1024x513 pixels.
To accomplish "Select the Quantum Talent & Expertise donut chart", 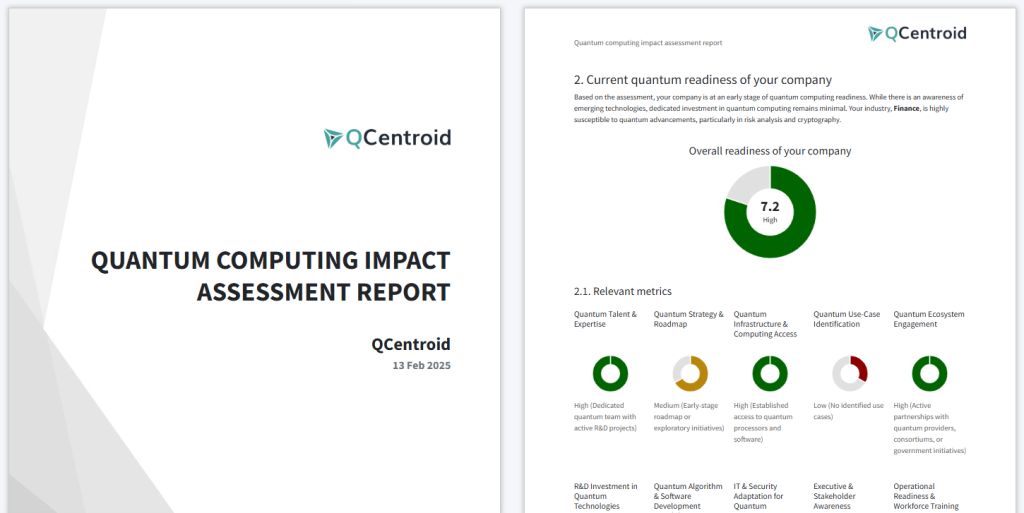I will [x=610, y=373].
